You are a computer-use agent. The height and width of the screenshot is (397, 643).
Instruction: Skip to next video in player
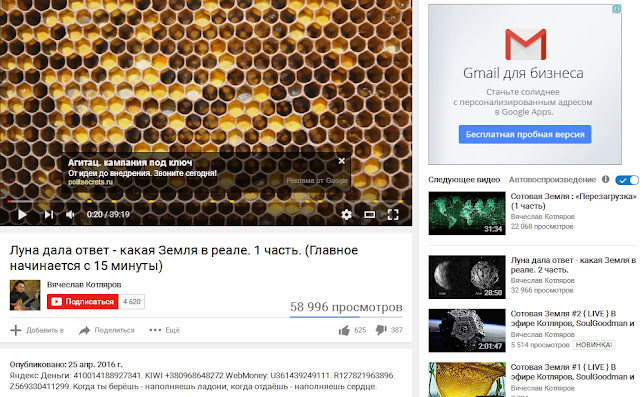49,214
